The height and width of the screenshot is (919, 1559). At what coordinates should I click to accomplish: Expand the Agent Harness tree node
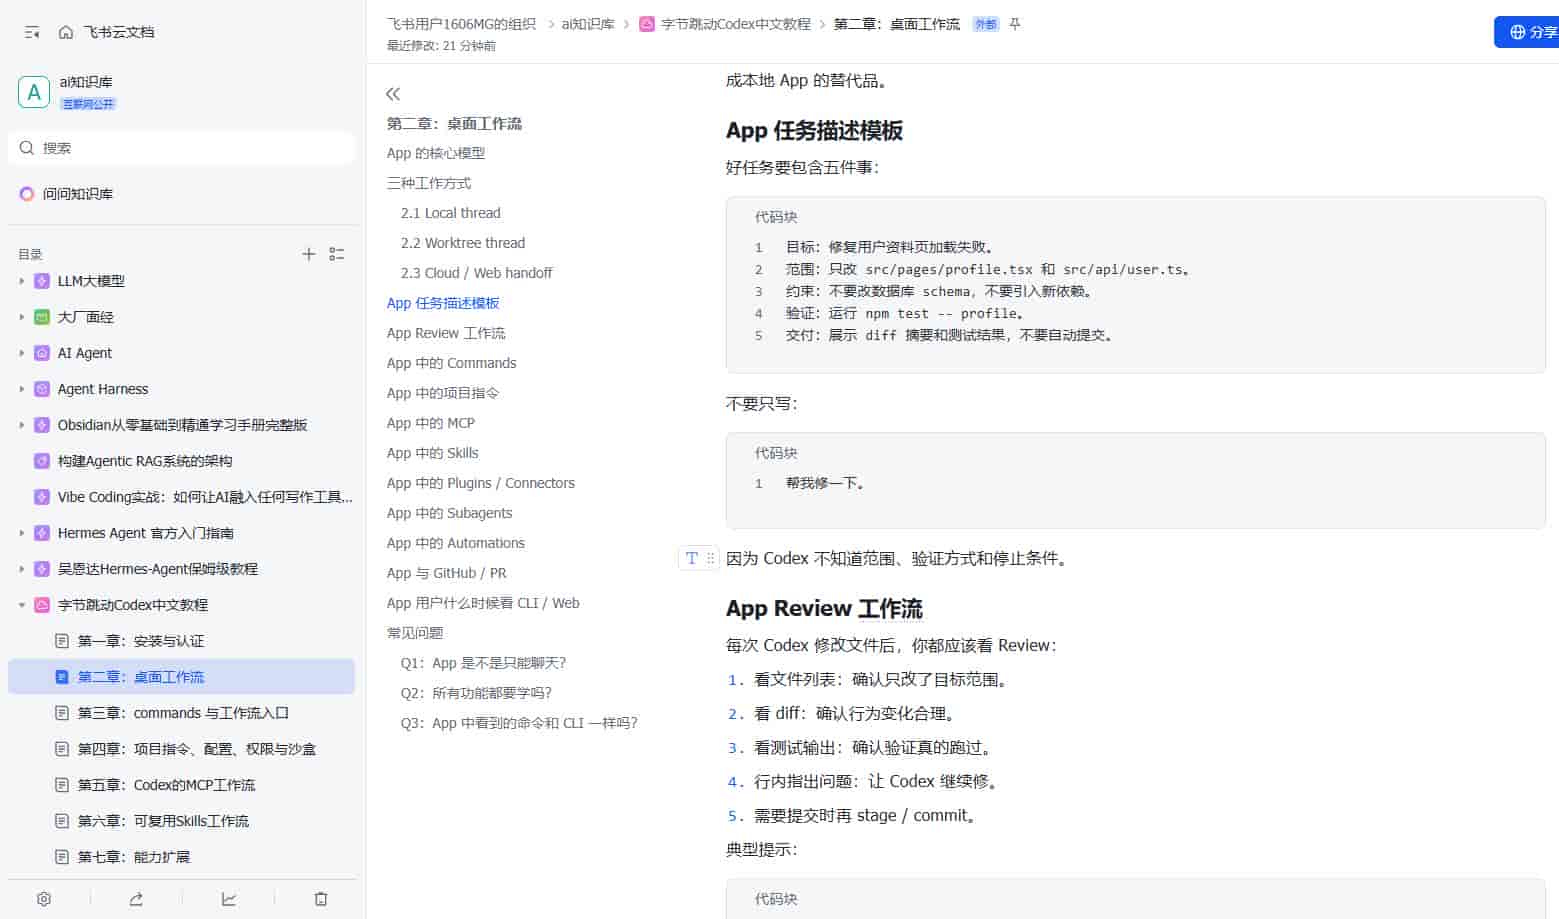pos(22,389)
